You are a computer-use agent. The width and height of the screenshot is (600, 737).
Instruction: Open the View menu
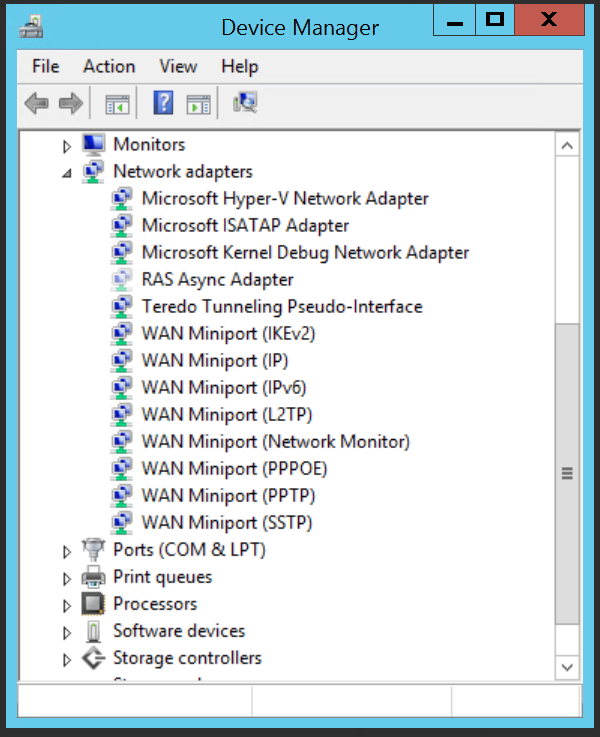click(178, 66)
